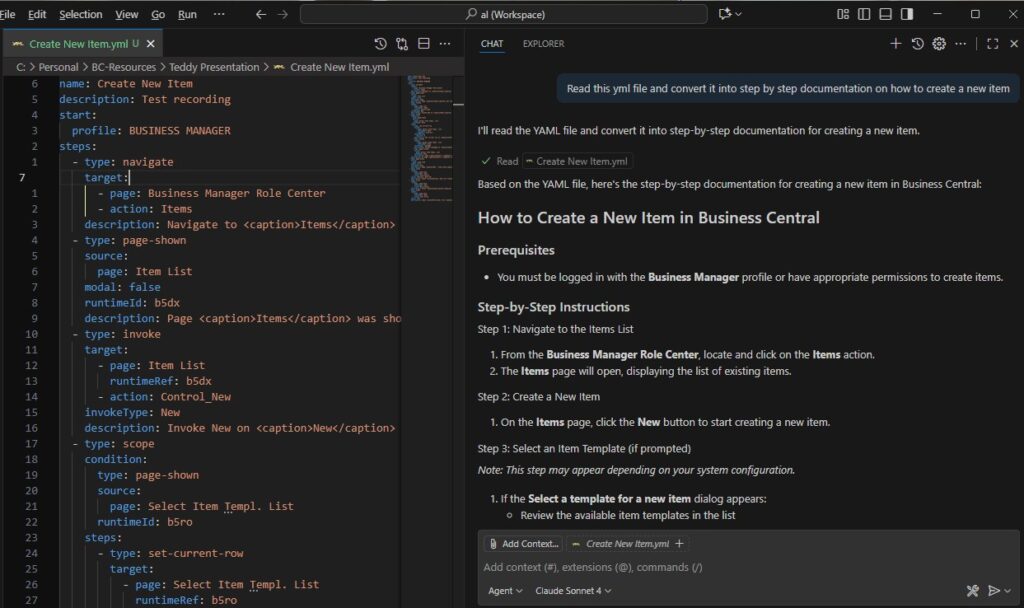Configure chat tools icon
Screen dimensions: 1024x608
972,590
